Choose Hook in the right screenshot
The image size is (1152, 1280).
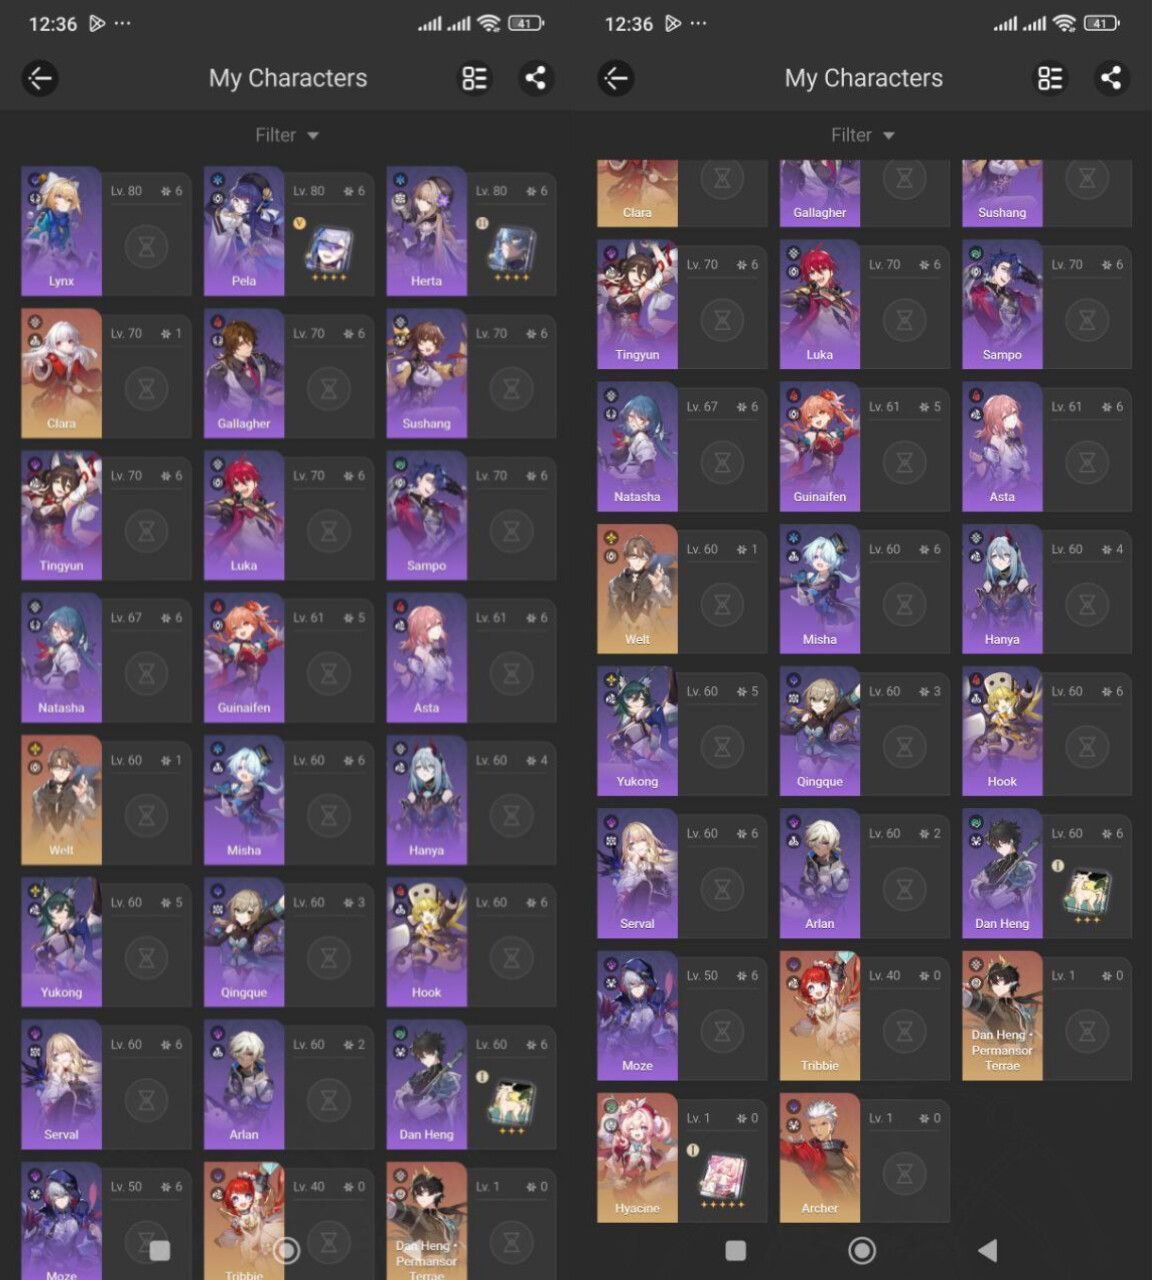point(1047,731)
